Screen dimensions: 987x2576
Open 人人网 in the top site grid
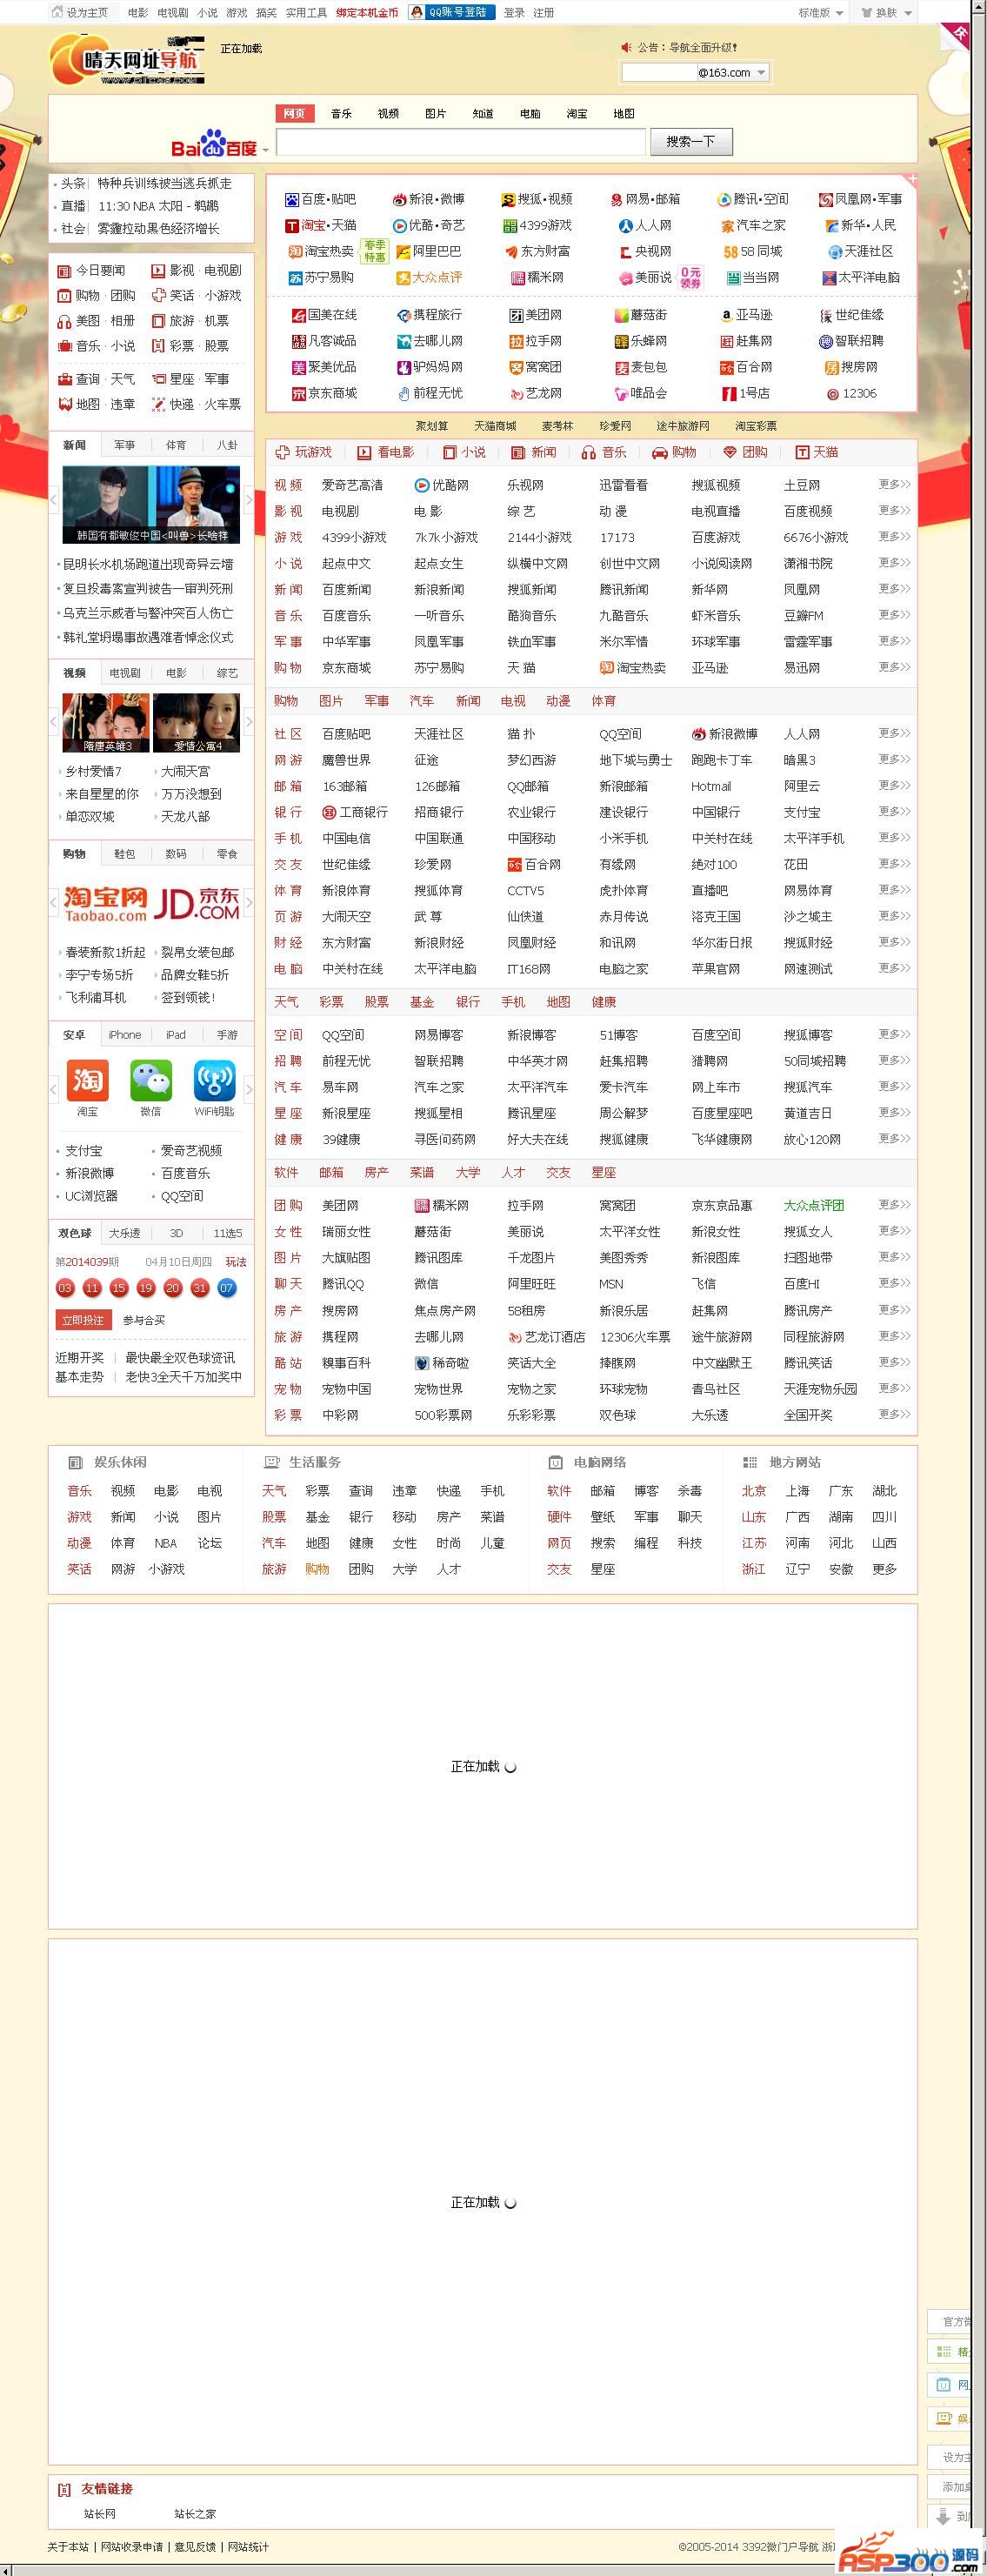coord(645,225)
